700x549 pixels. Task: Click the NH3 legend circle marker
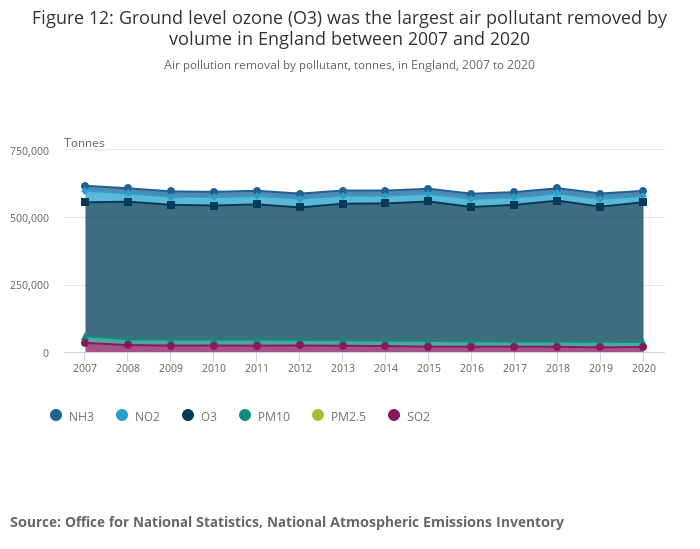pyautogui.click(x=56, y=416)
